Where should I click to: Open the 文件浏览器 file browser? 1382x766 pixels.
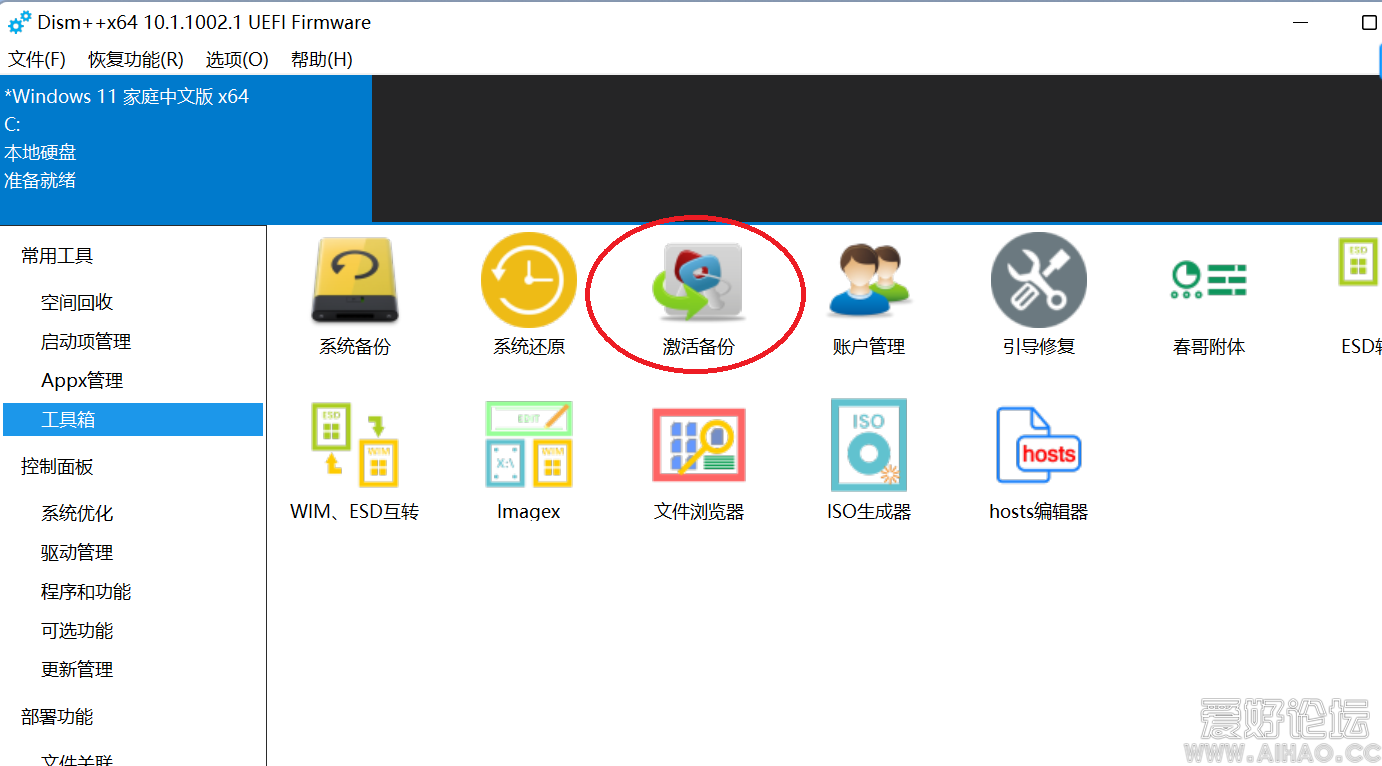coord(698,448)
